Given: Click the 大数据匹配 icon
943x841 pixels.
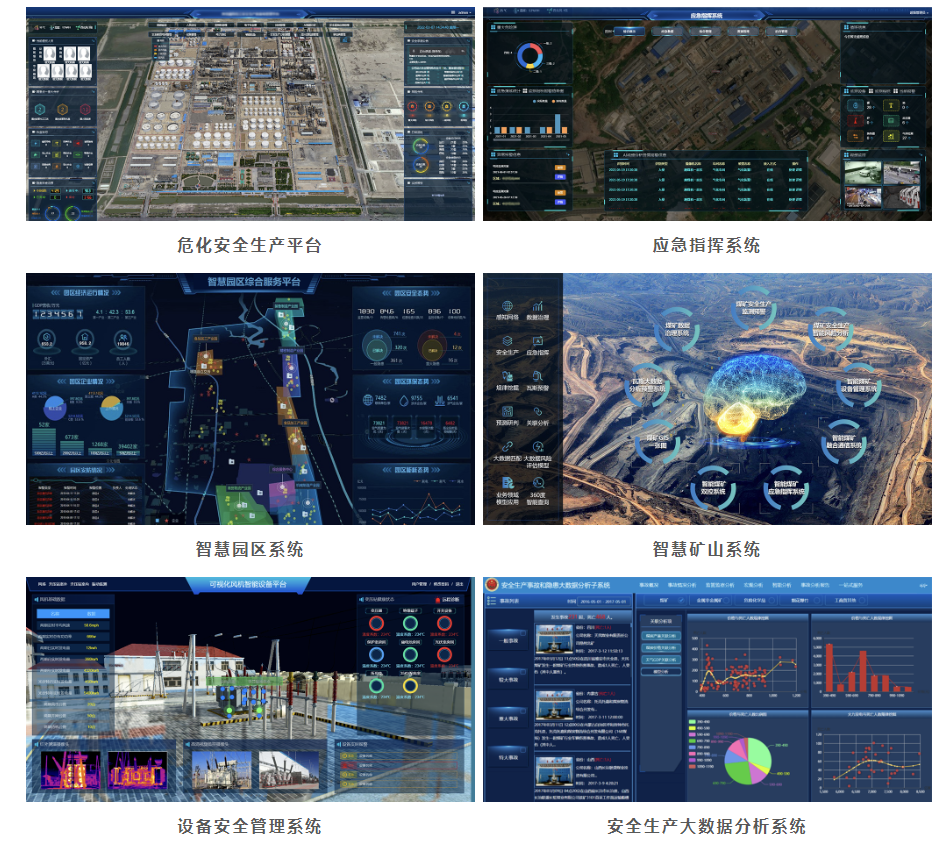Looking at the screenshot, I should point(507,447).
